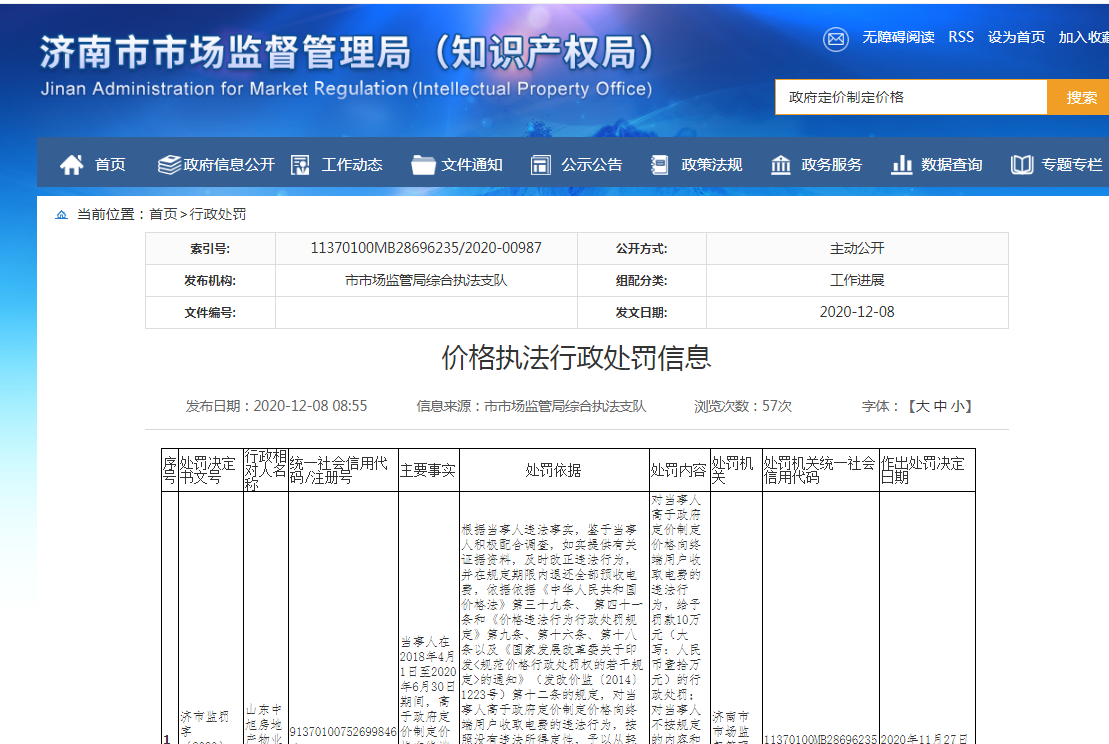Click the envelope mail icon at top
The image size is (1109, 744).
coord(835,38)
